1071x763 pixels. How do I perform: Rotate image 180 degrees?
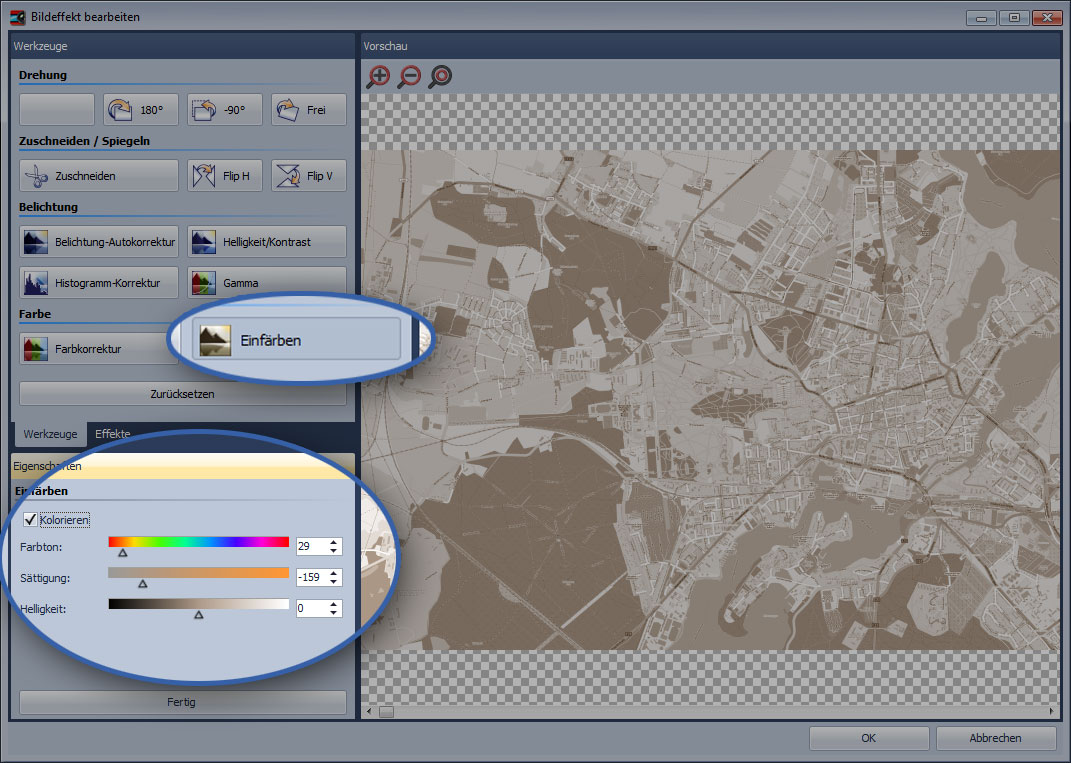[141, 110]
